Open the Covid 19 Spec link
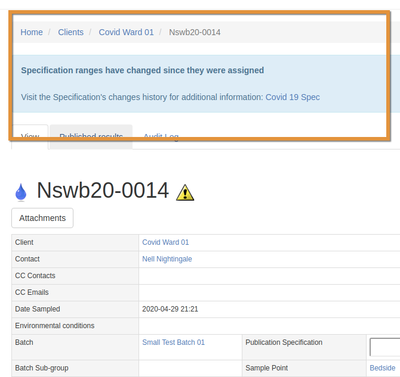Screen dimensions: 400x377 [293, 97]
